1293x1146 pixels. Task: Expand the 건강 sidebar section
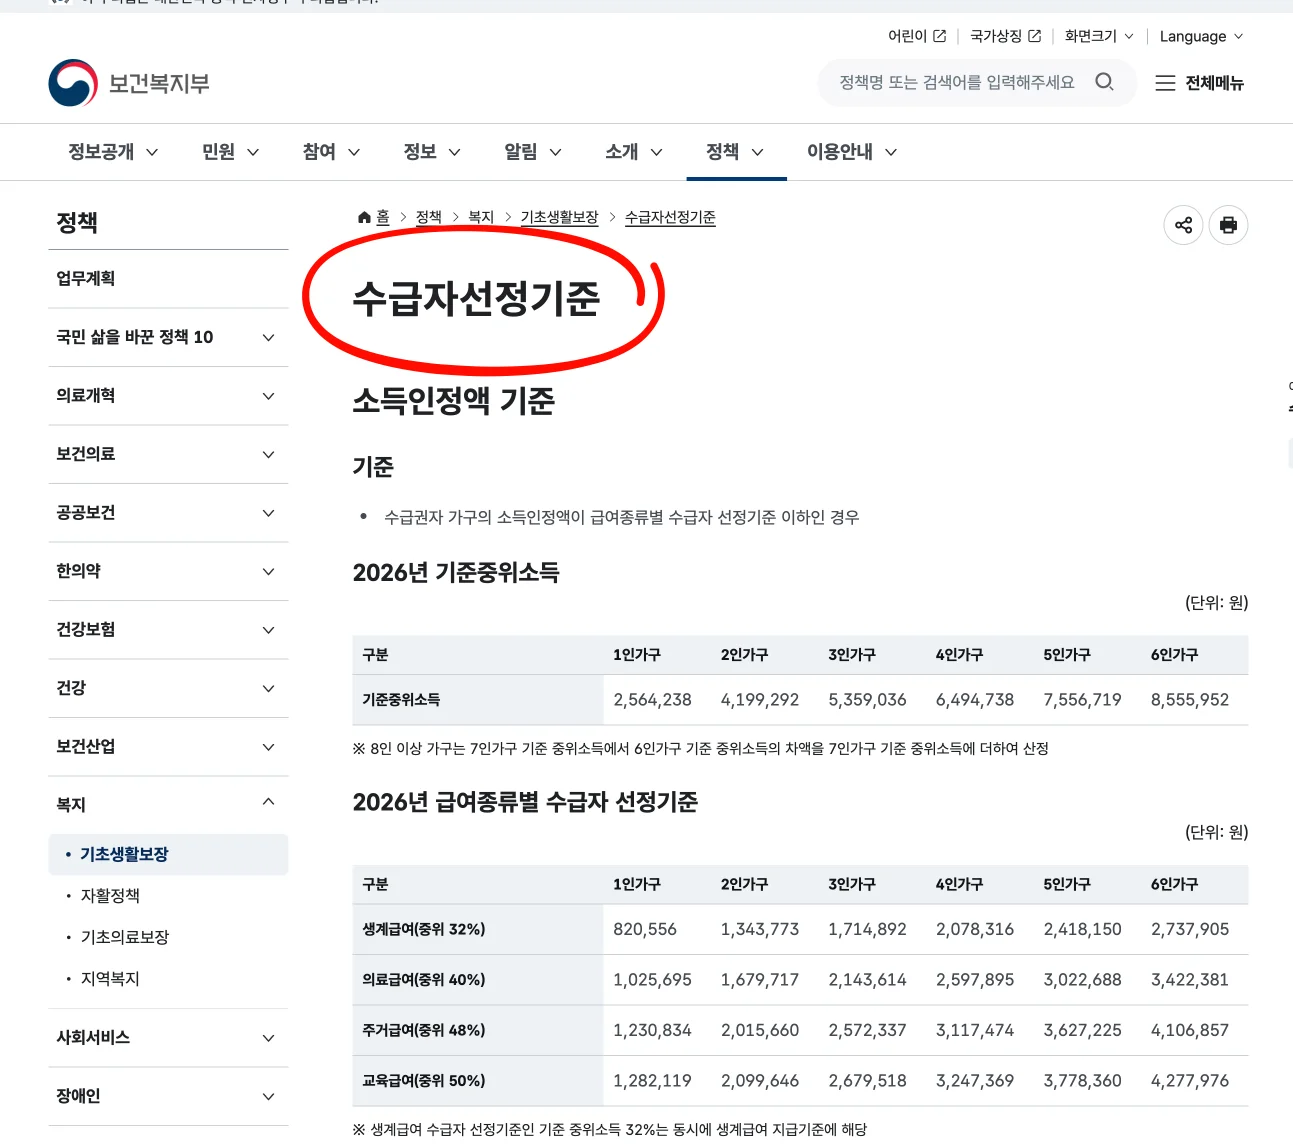(x=168, y=688)
